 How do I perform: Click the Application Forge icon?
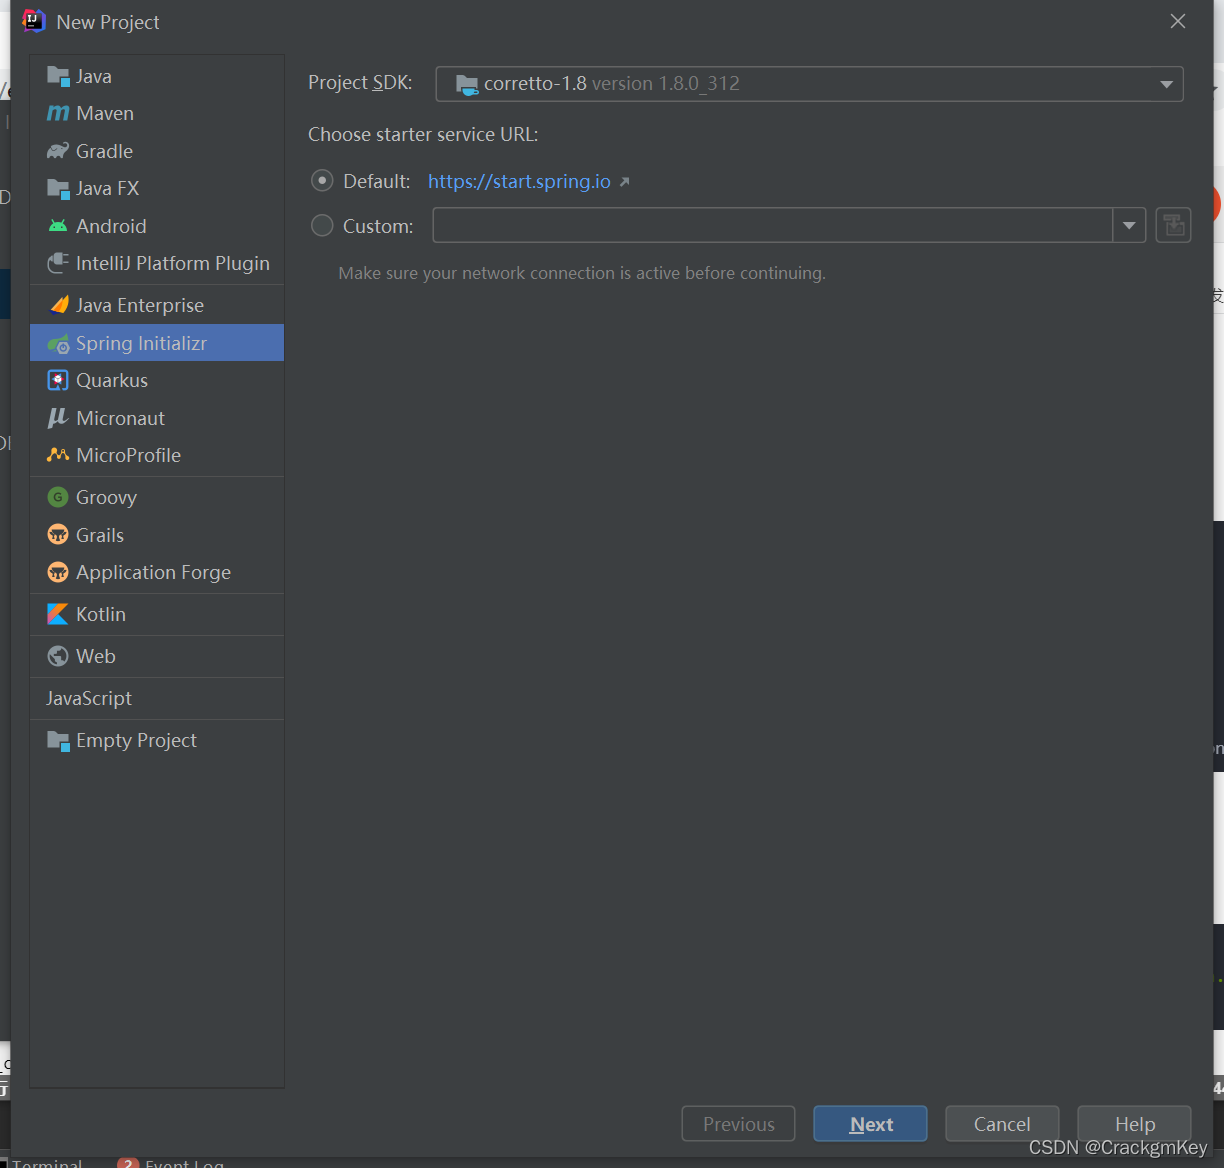pos(58,572)
